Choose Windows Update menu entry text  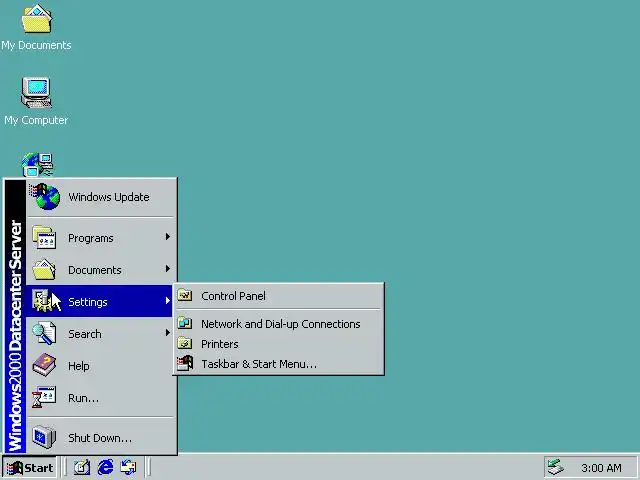109,197
